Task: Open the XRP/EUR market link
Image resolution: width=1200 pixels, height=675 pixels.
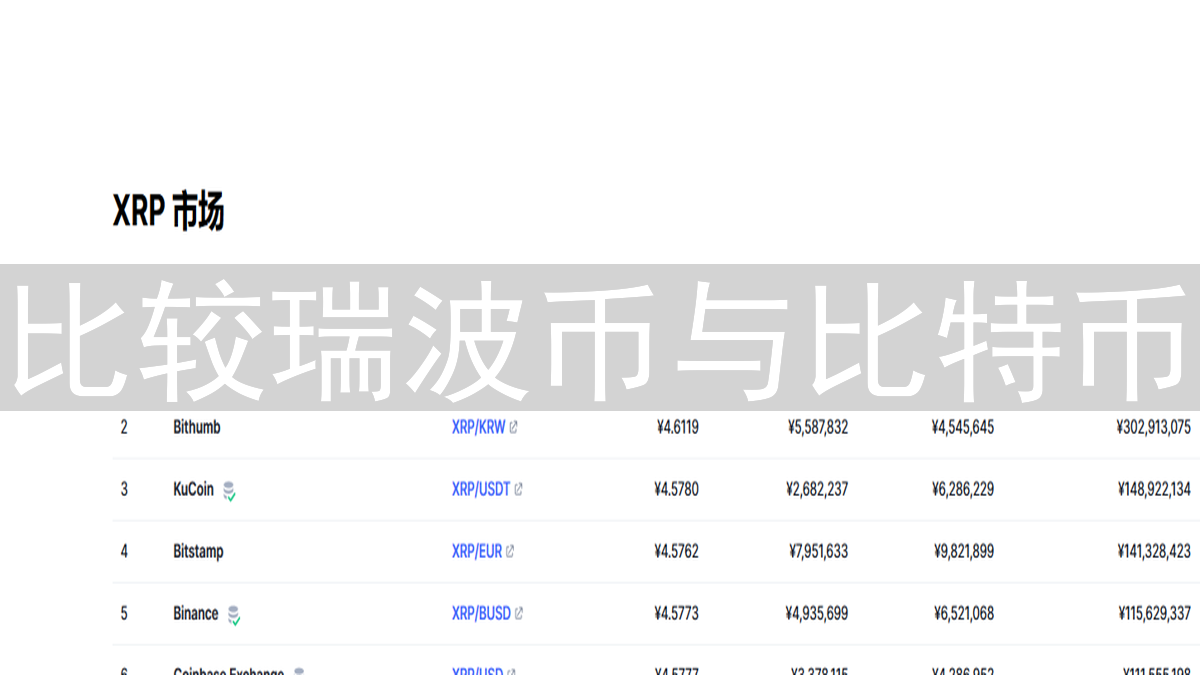Action: click(477, 551)
